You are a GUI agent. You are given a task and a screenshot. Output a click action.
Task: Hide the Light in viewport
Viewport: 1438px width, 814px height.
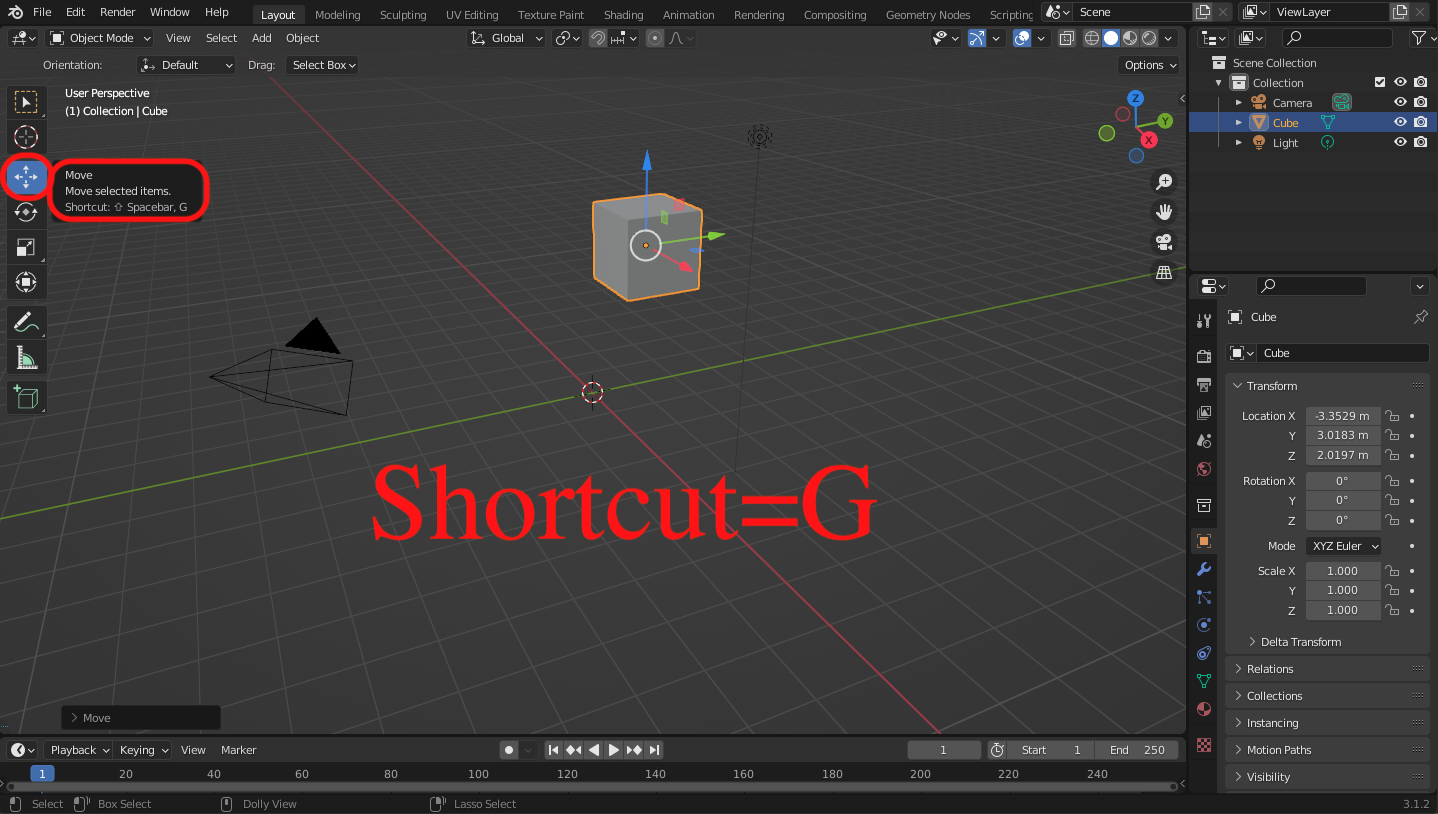[x=1401, y=143]
